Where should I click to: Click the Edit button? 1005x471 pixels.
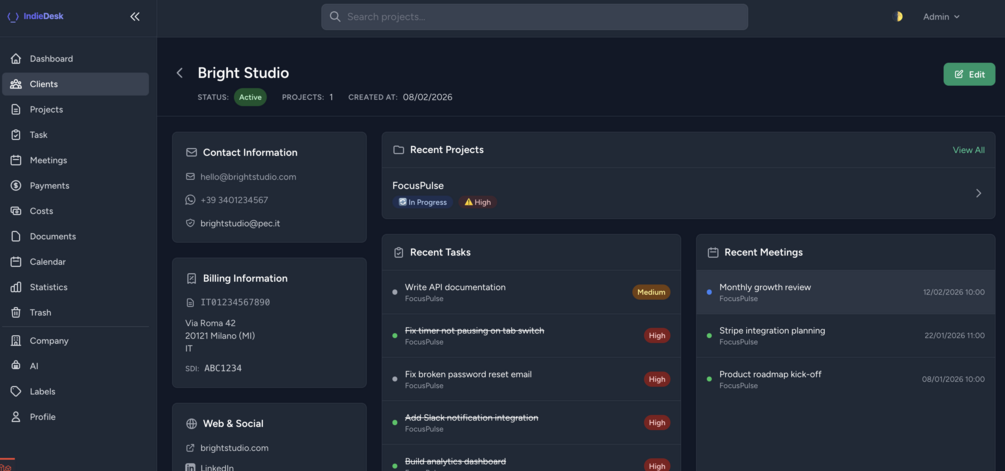point(969,74)
